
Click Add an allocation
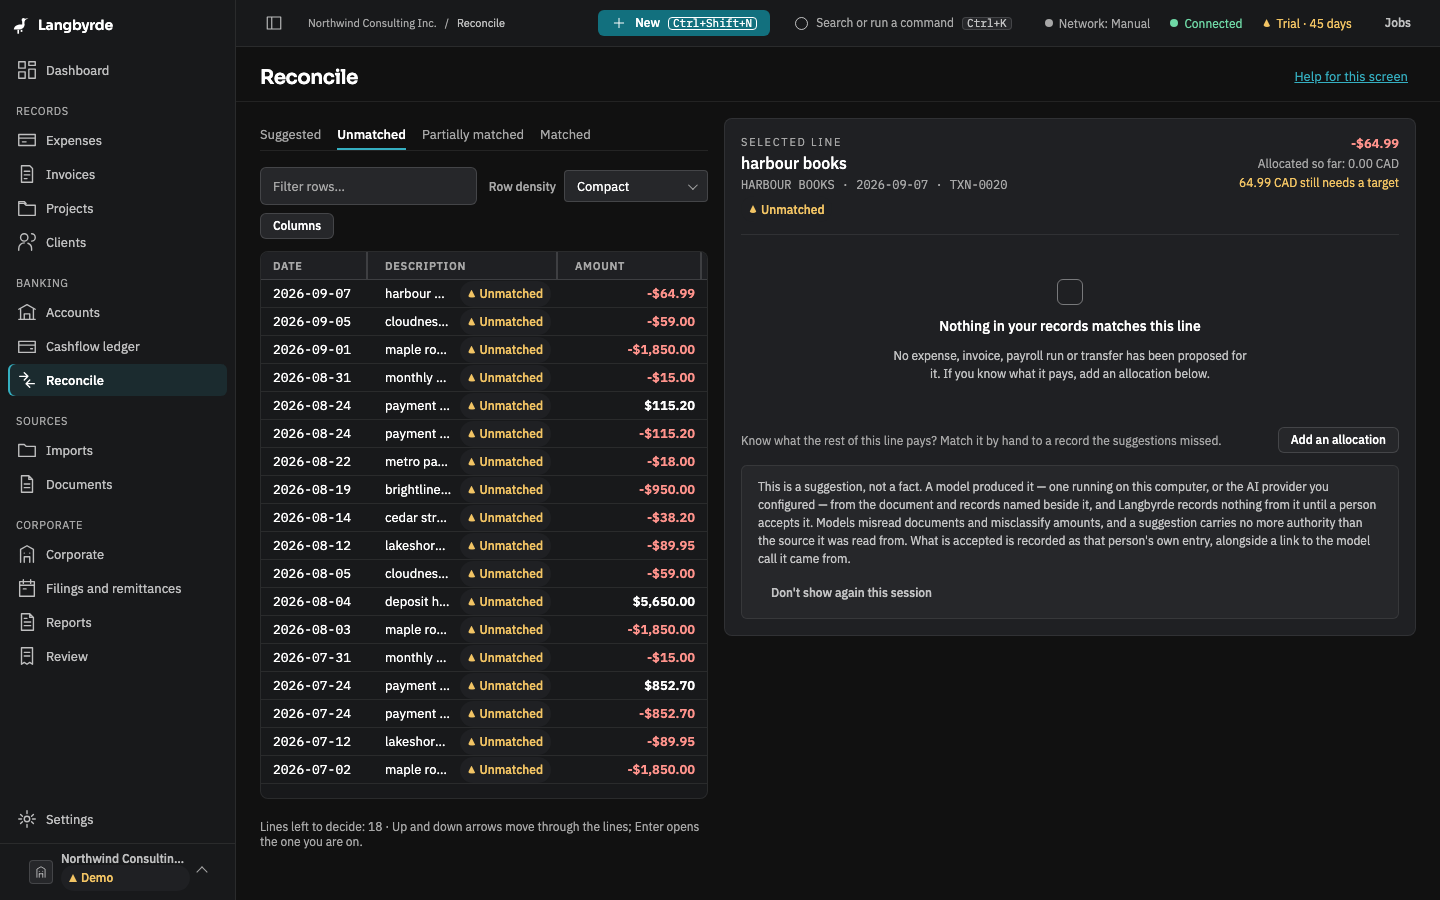point(1338,440)
